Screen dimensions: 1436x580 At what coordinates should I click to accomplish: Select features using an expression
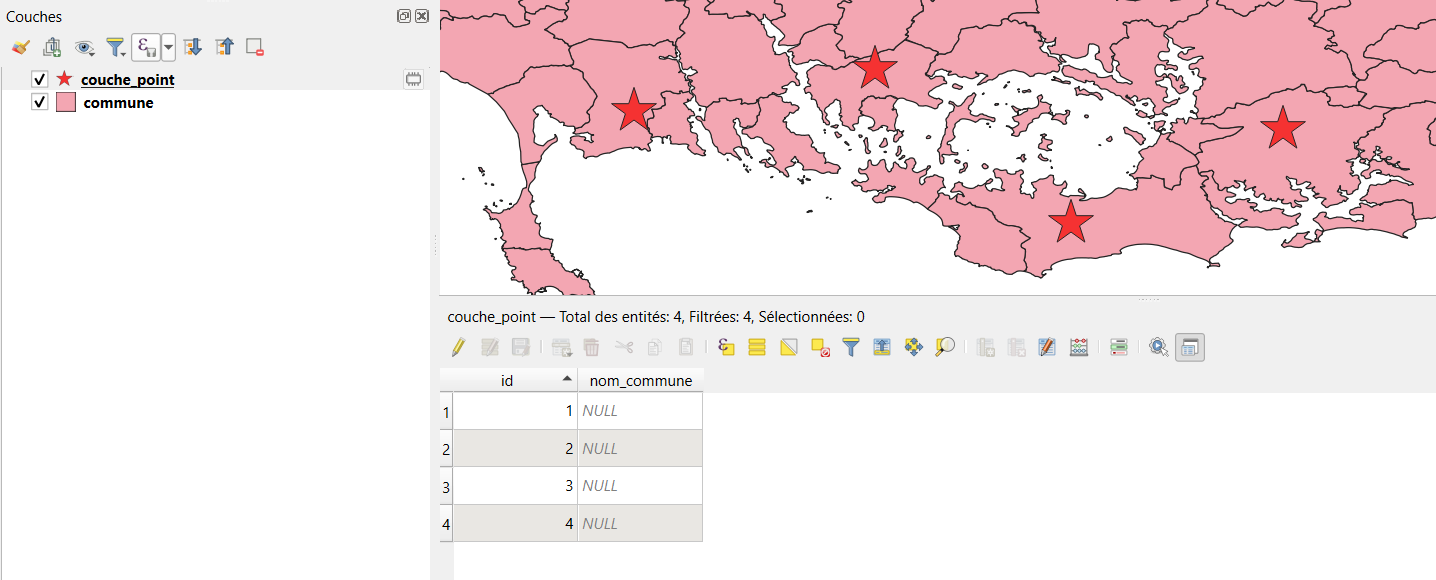(727, 347)
